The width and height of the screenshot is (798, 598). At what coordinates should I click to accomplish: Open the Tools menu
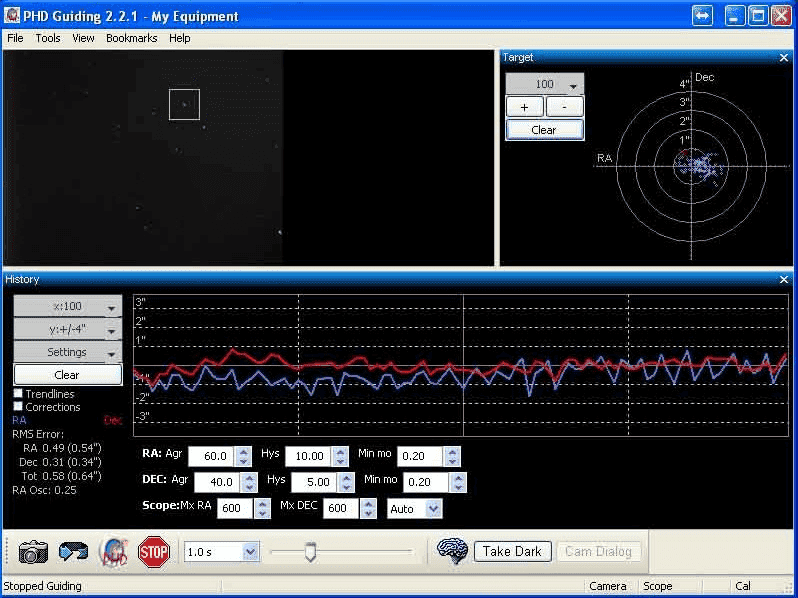[x=48, y=38]
